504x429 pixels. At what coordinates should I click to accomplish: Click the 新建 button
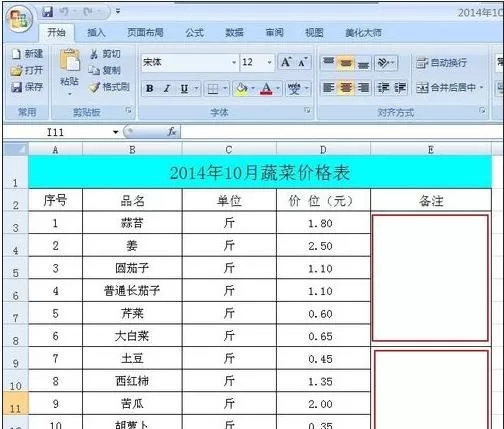coord(27,54)
